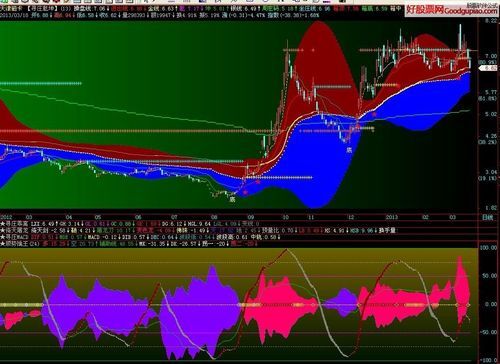Viewport: 500px width, 364px height.
Task: Click the 100.00 oscillator axis label
Action: [488, 248]
